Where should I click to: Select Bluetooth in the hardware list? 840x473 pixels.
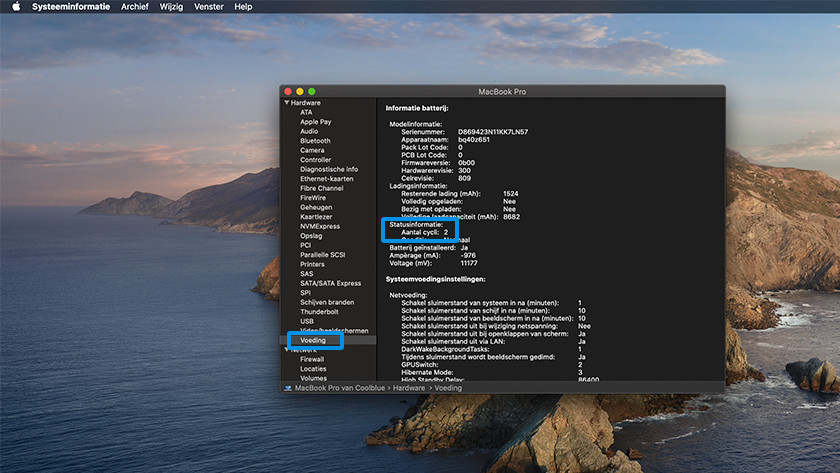click(315, 141)
